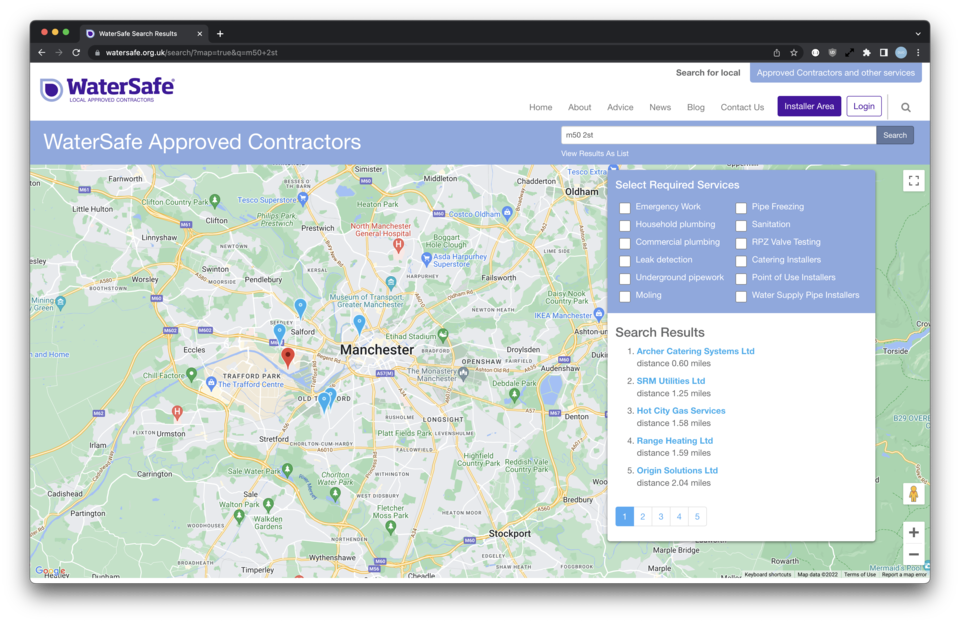Tick the Leak detection checkbox
This screenshot has width=960, height=623.
(x=625, y=261)
